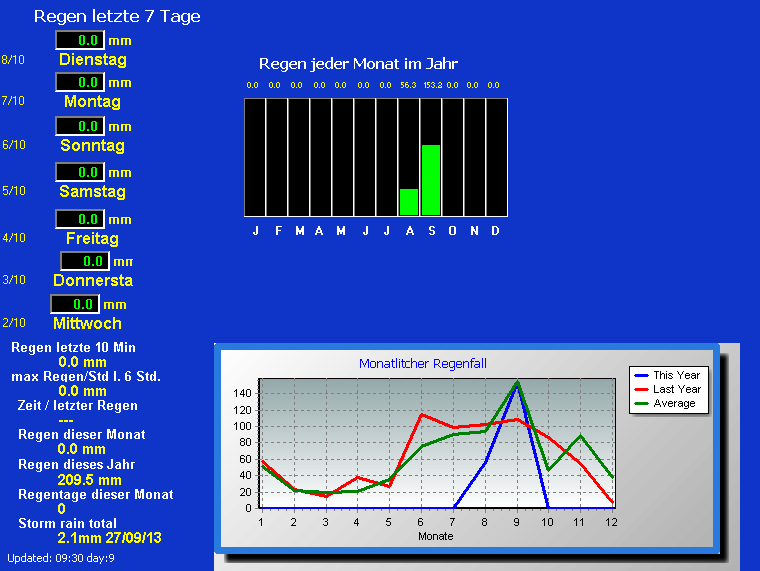
Task: Click the 'Monate' x-axis label
Action: 435,537
